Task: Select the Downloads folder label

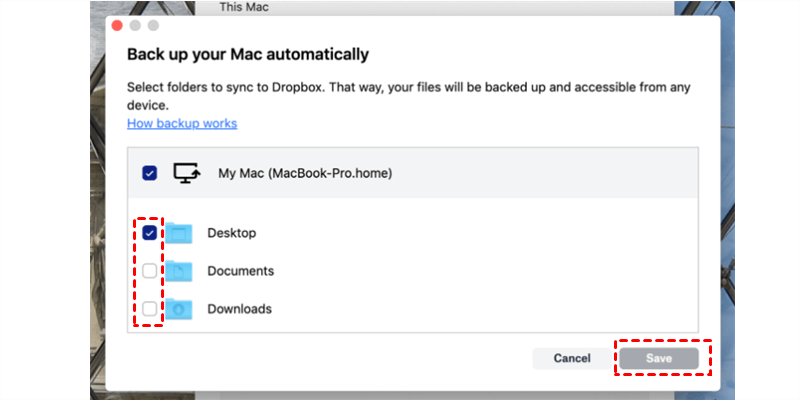Action: tap(240, 309)
